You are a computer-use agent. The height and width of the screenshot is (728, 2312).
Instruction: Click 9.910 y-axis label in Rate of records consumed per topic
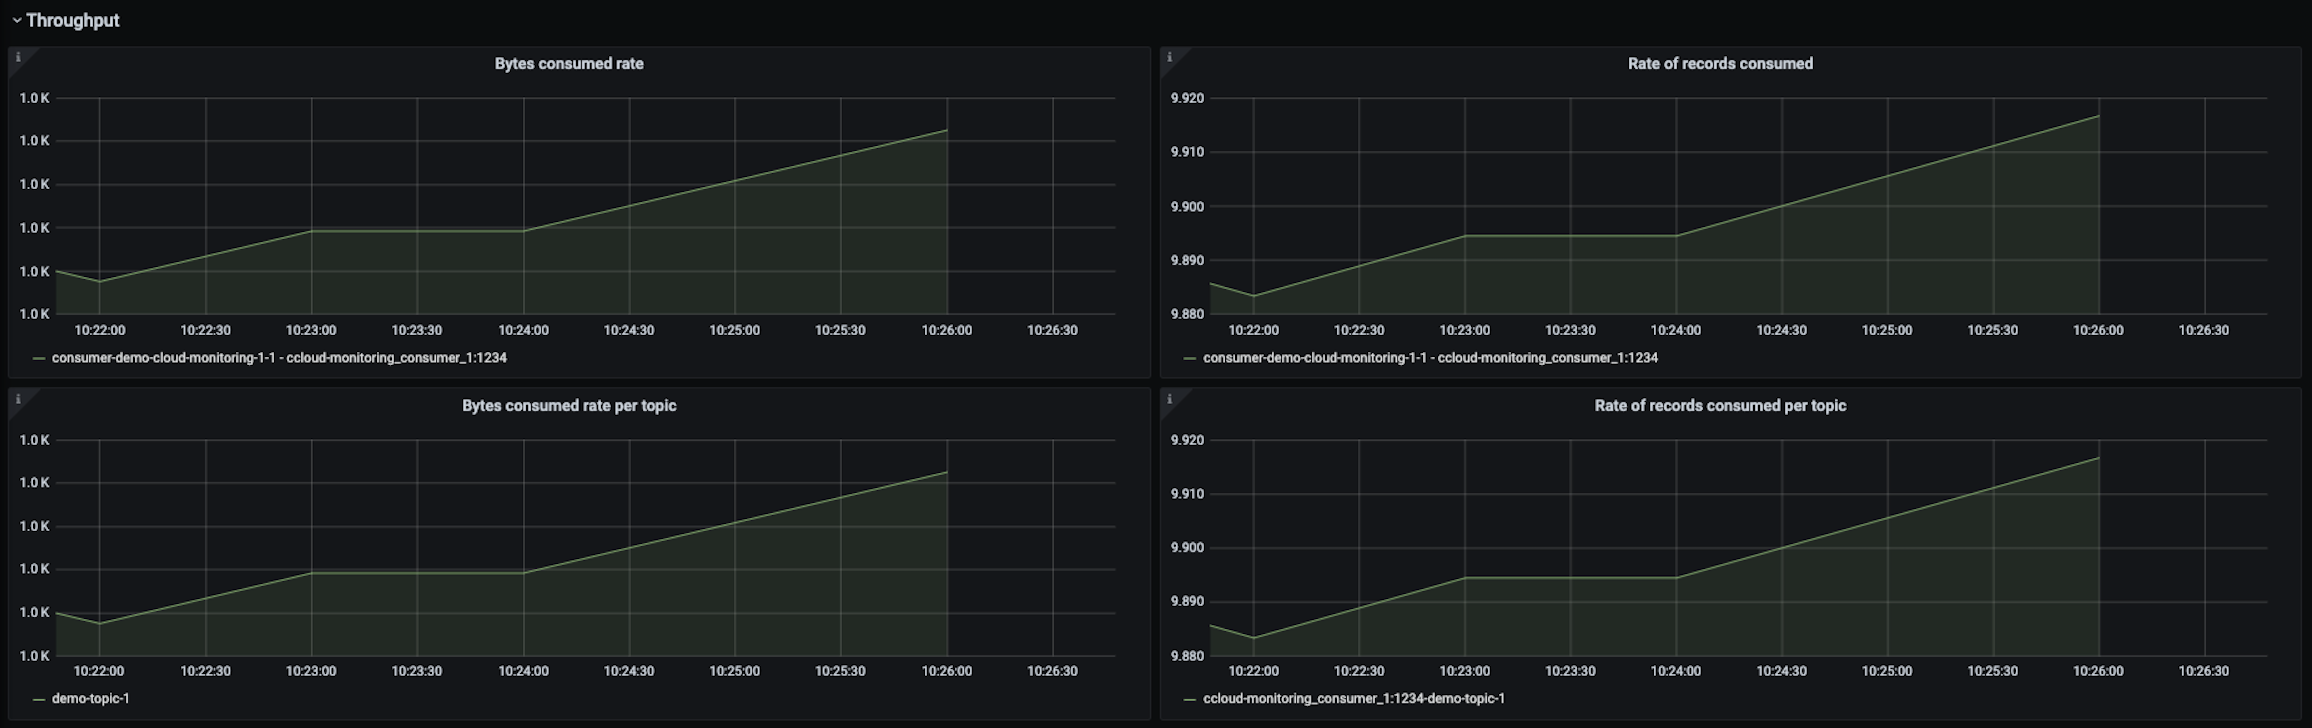pyautogui.click(x=1187, y=494)
